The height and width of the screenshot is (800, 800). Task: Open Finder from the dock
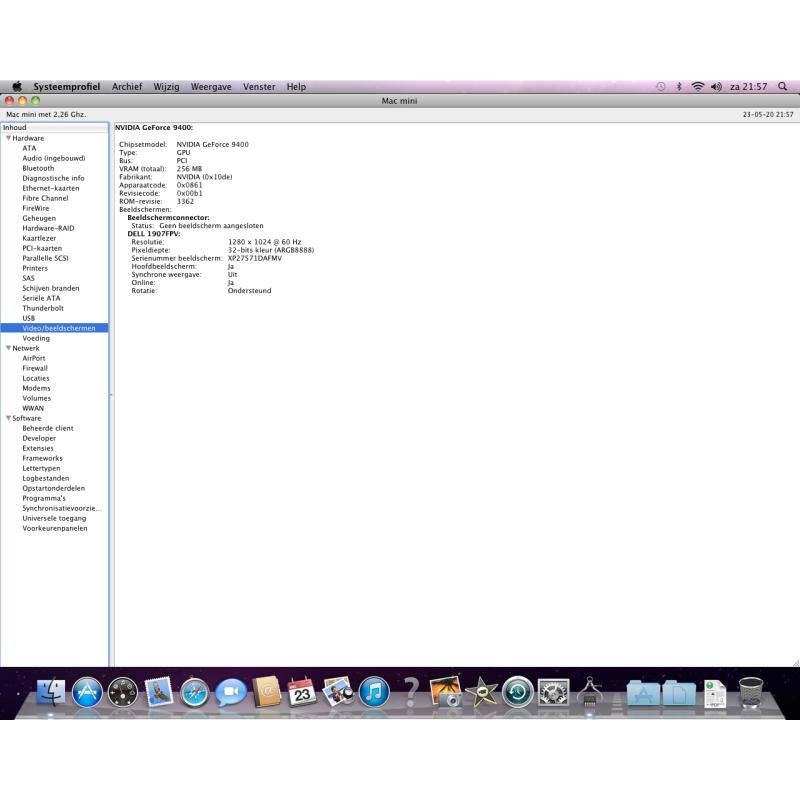52,692
